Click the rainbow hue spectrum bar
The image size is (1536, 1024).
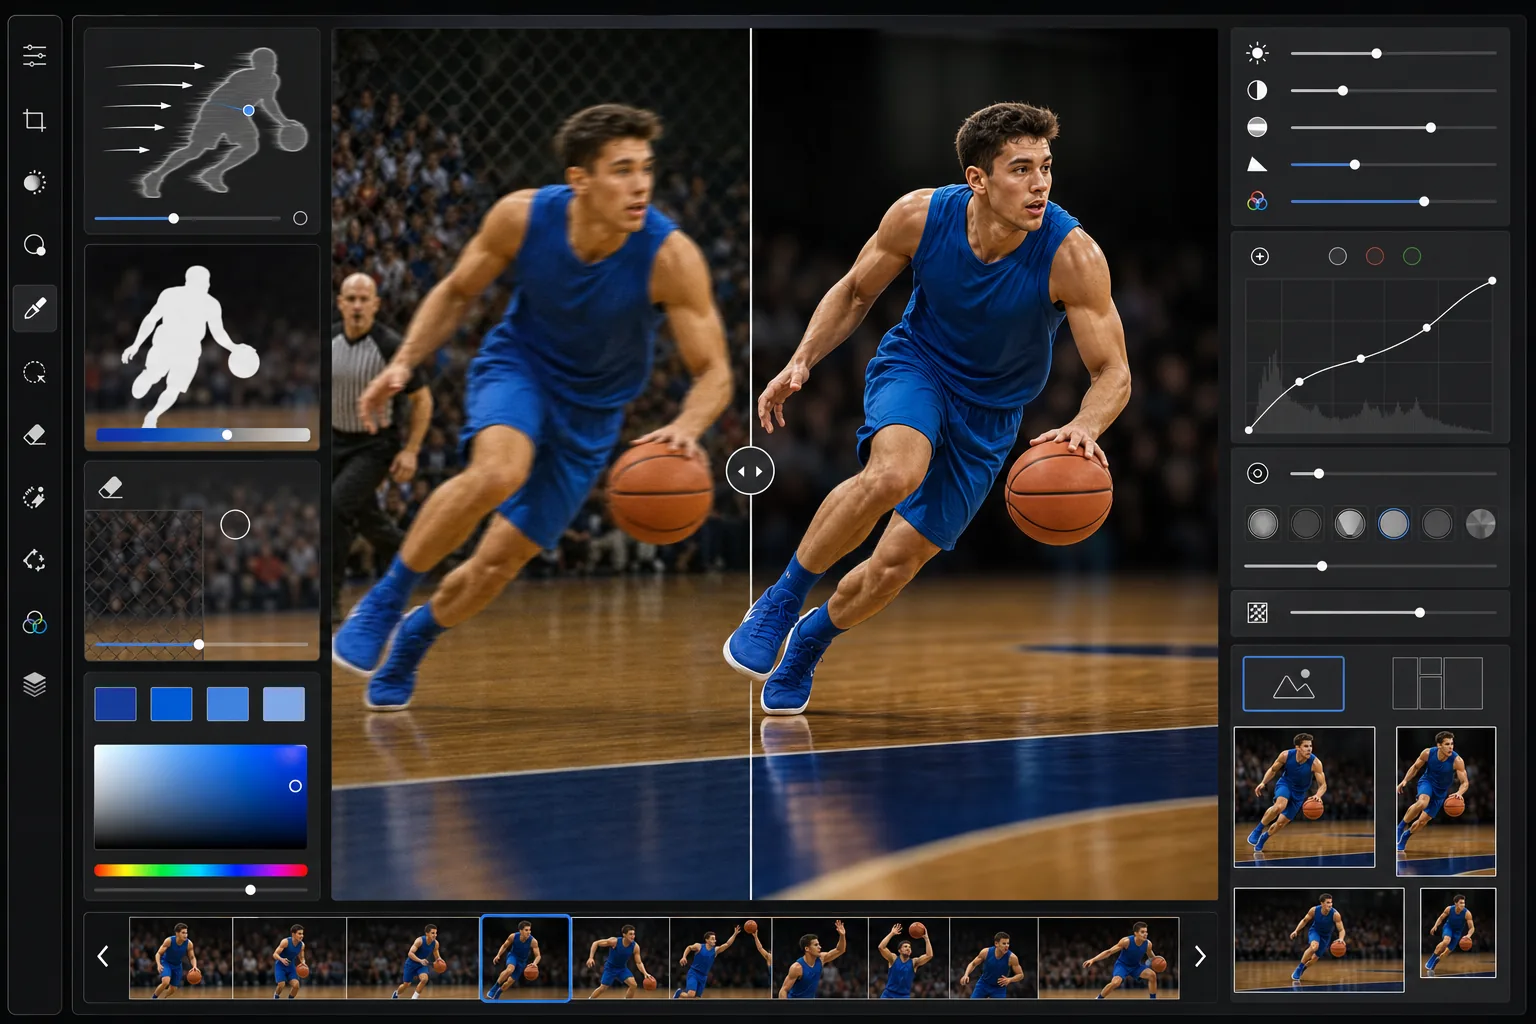200,870
